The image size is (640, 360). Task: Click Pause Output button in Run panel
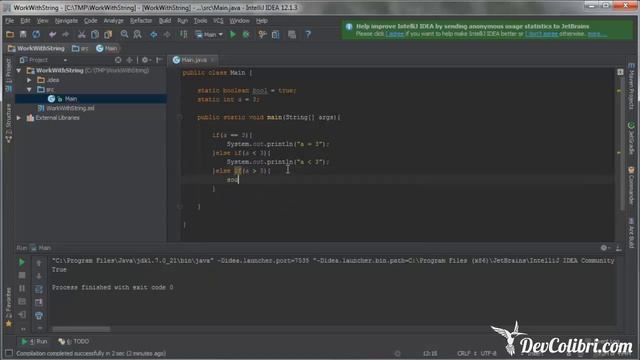coord(22,289)
